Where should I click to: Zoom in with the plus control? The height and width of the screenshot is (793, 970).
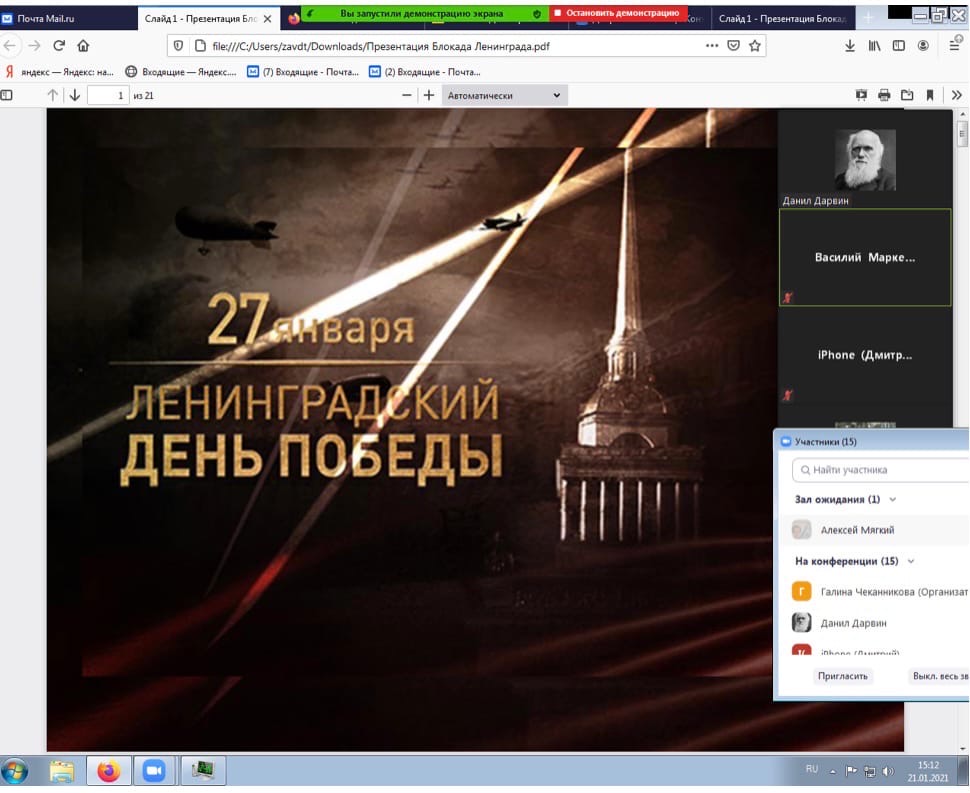428,95
